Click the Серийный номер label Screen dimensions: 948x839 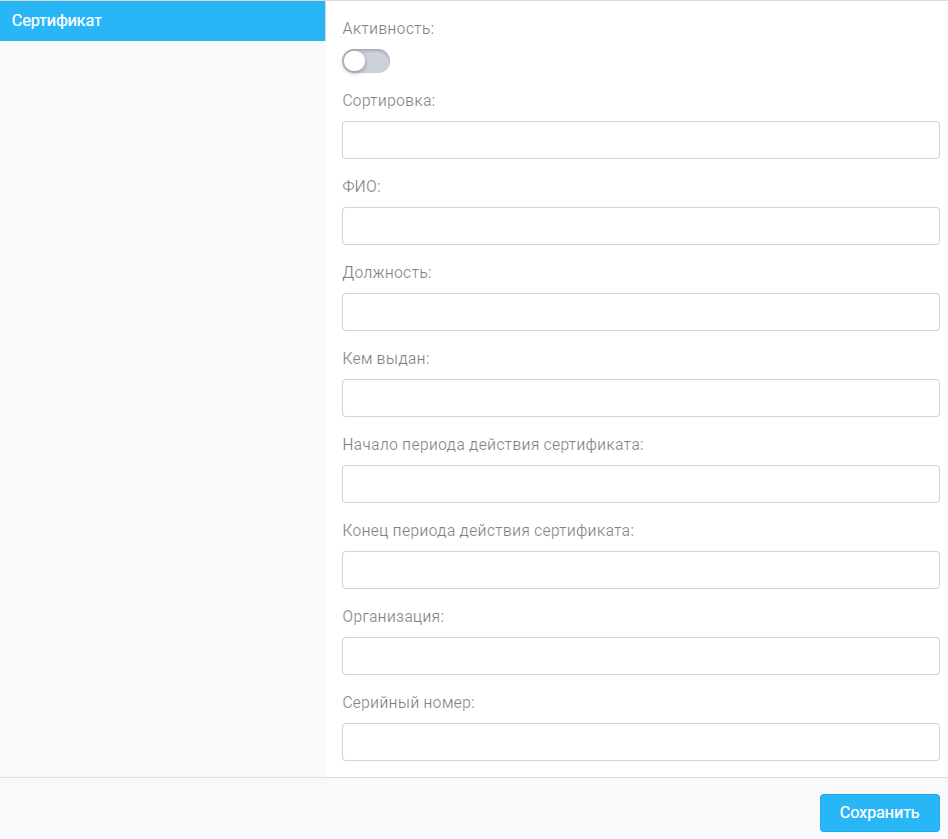(408, 703)
